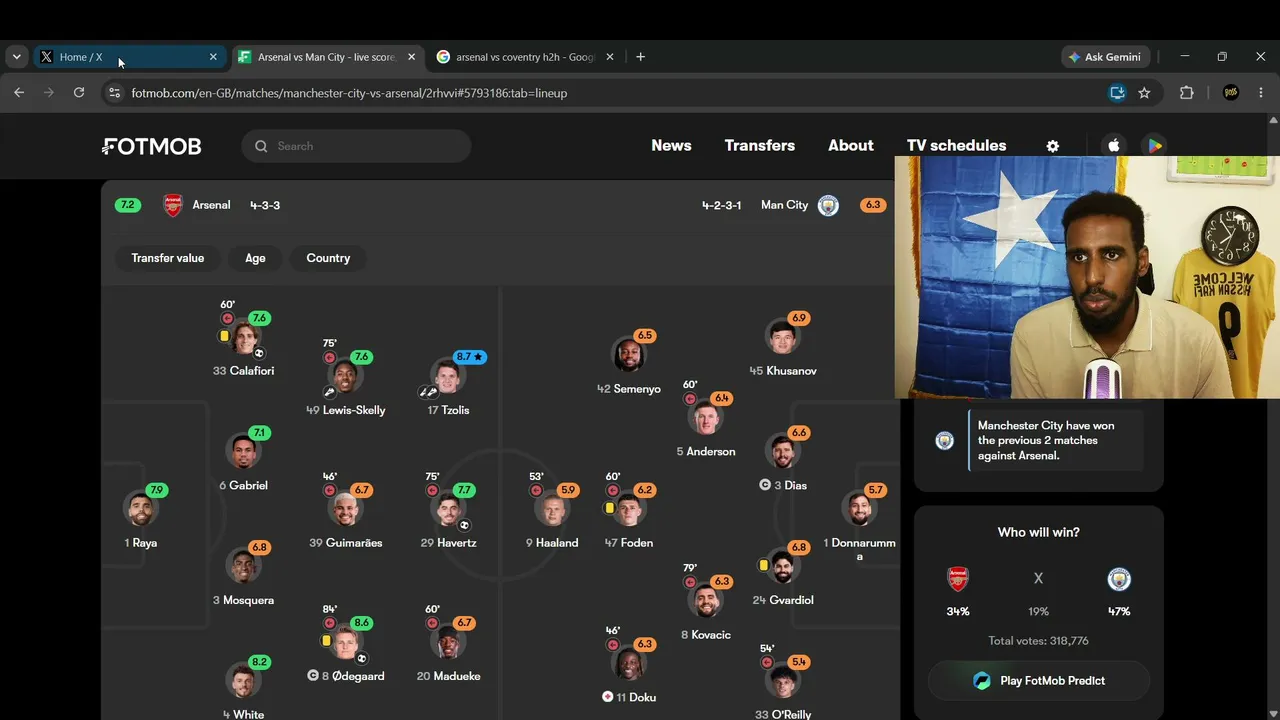Click the browser address bar URL
1280x720 pixels.
coord(349,93)
